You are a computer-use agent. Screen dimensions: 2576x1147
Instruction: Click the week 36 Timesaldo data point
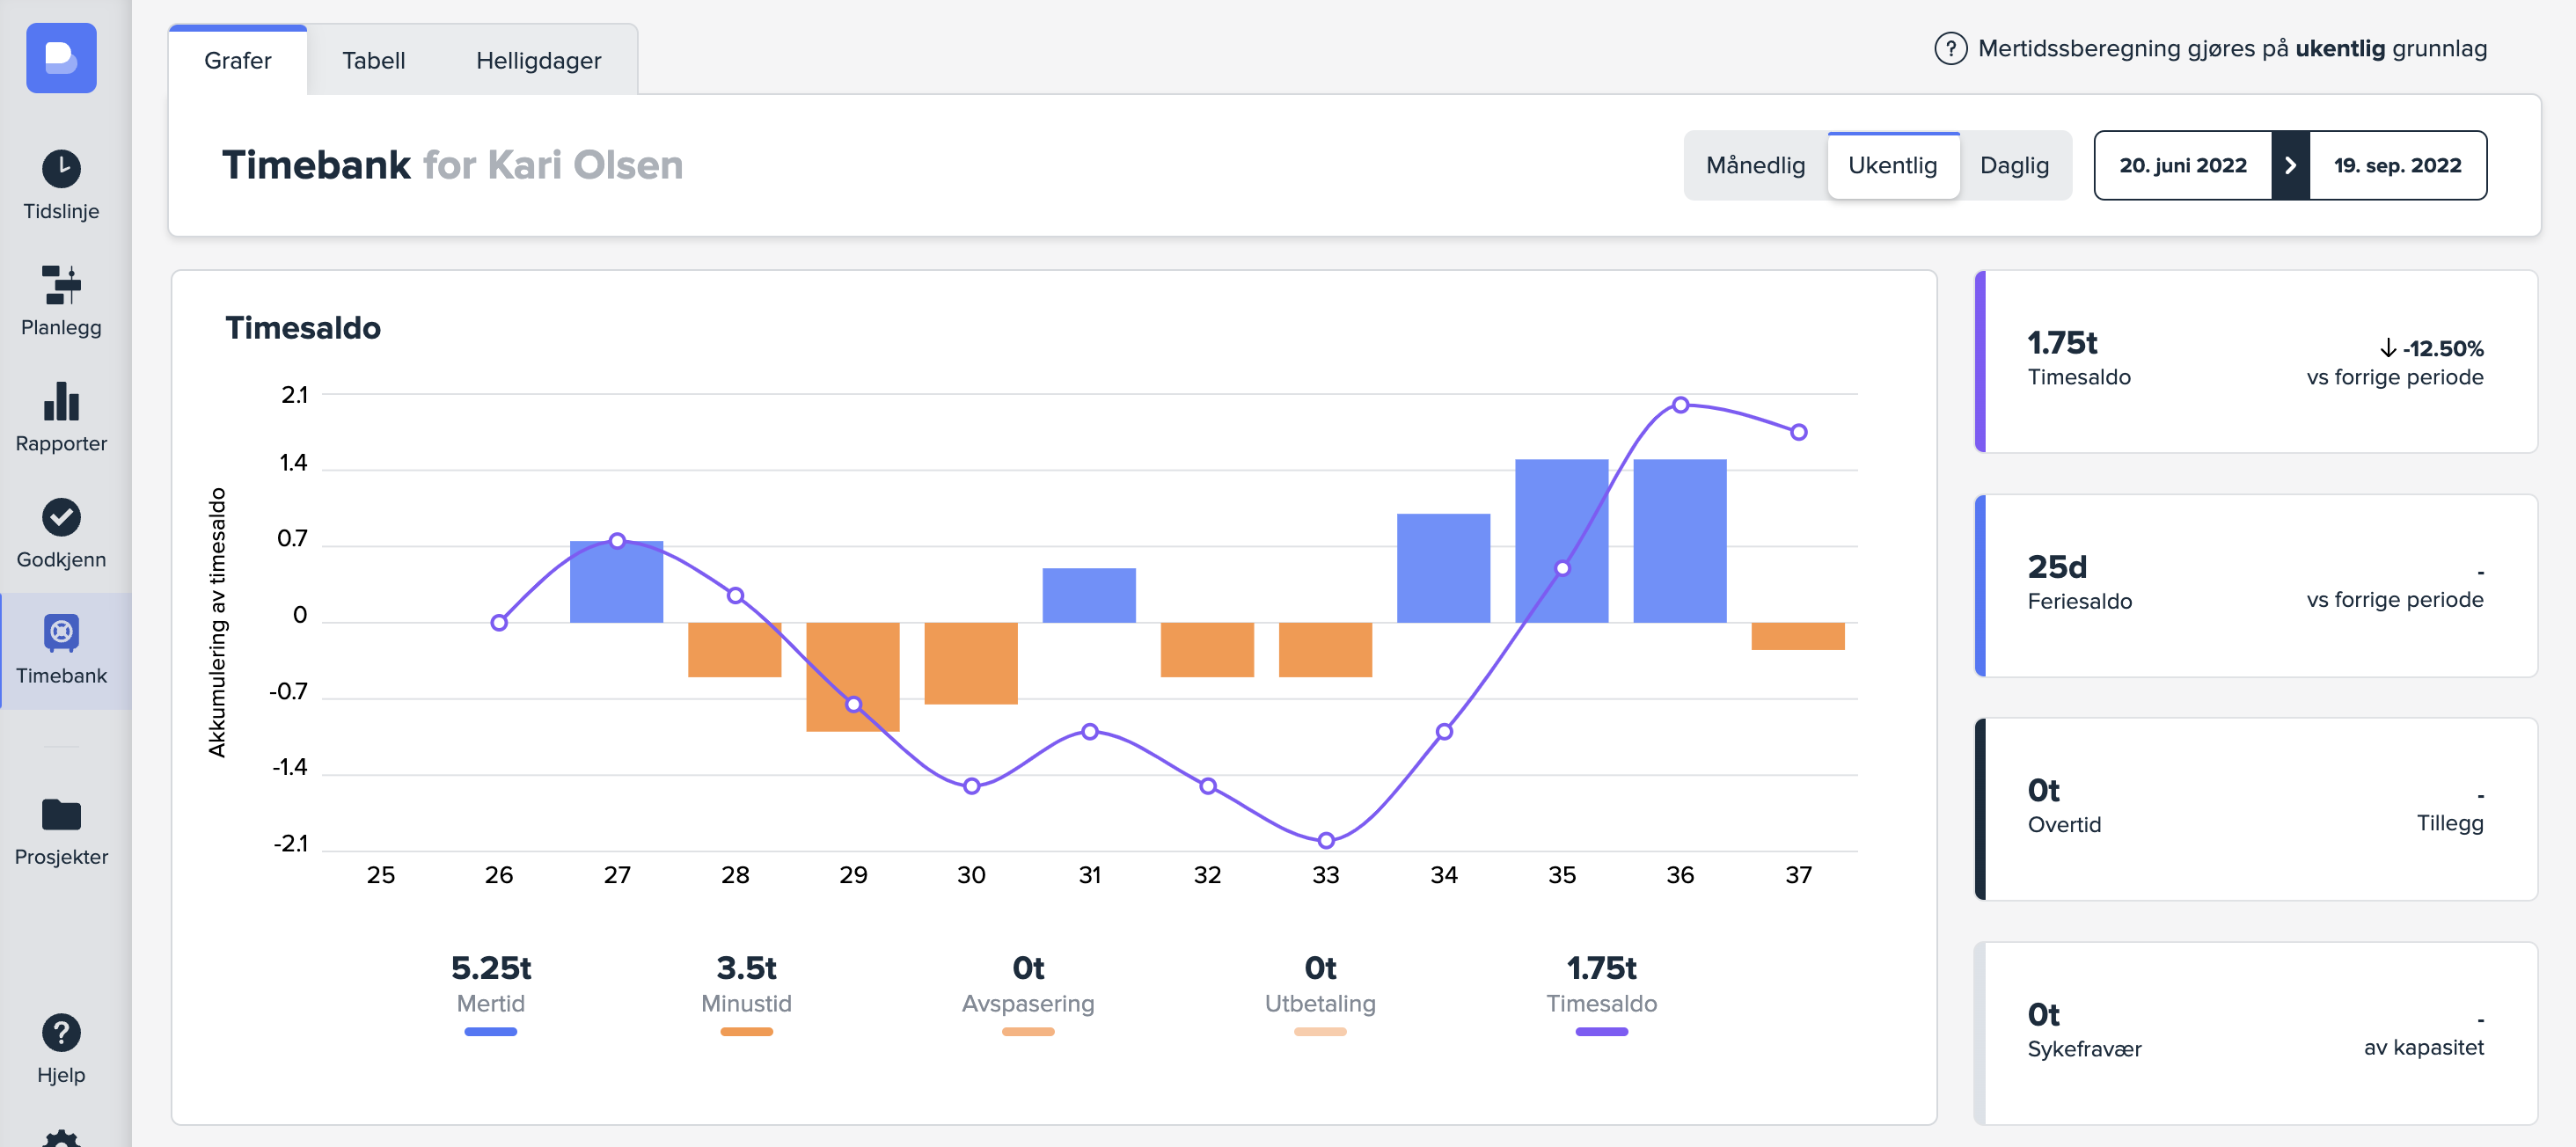coord(1680,405)
